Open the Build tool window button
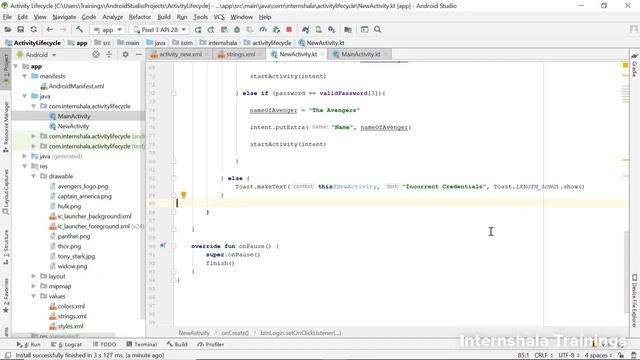640x360 pixels. pyautogui.click(x=177, y=344)
